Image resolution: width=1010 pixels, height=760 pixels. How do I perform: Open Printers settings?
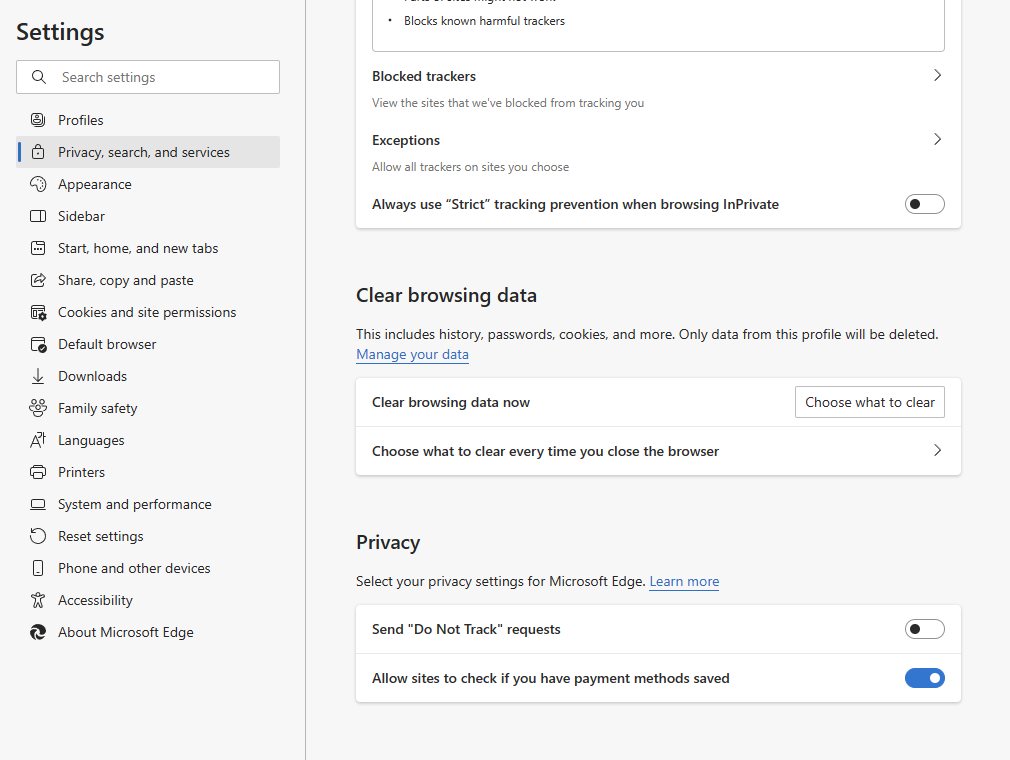click(148, 472)
